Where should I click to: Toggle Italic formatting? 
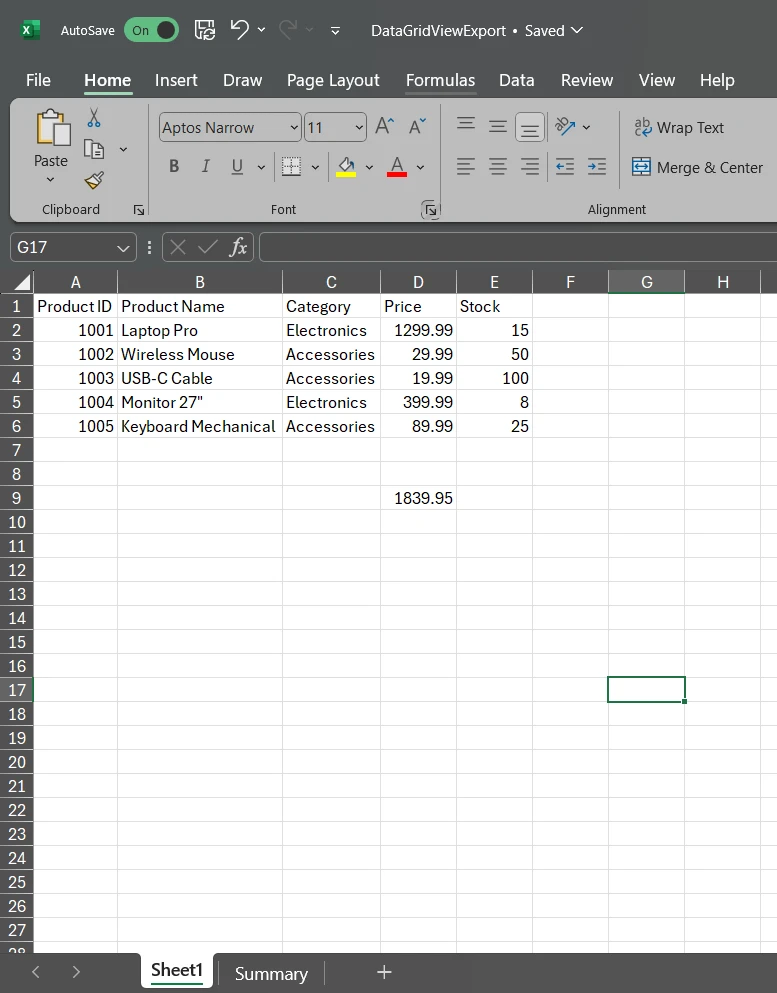(x=206, y=167)
